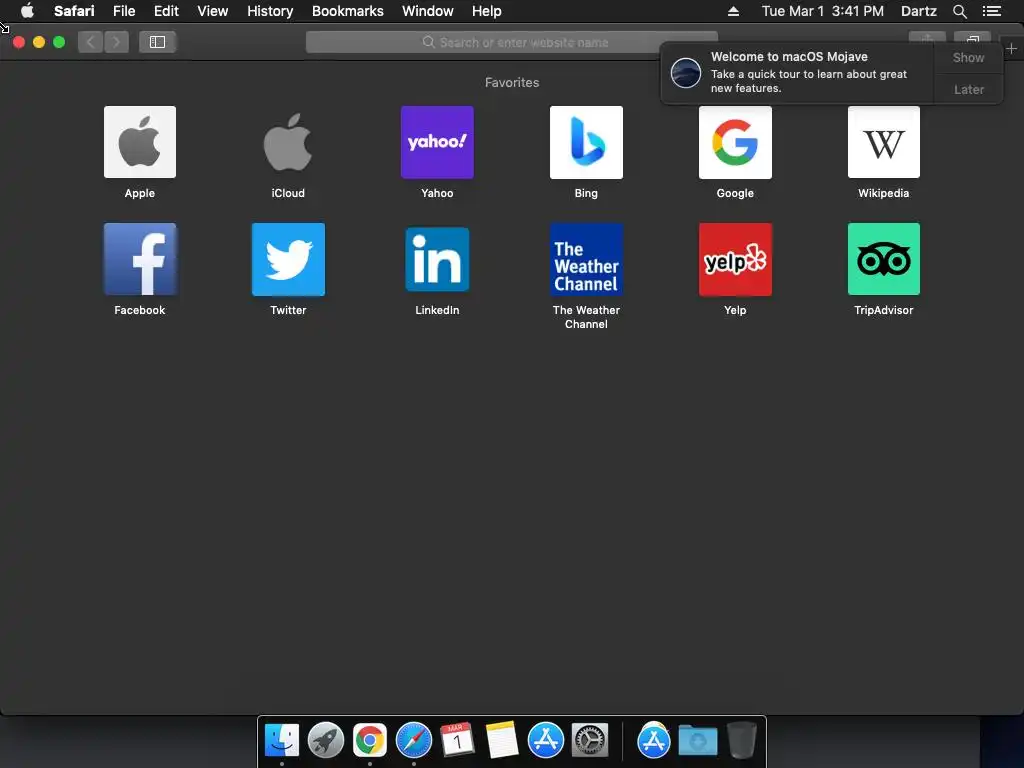Viewport: 1024px width, 768px height.
Task: Open The Weather Channel favorite
Action: pyautogui.click(x=586, y=259)
